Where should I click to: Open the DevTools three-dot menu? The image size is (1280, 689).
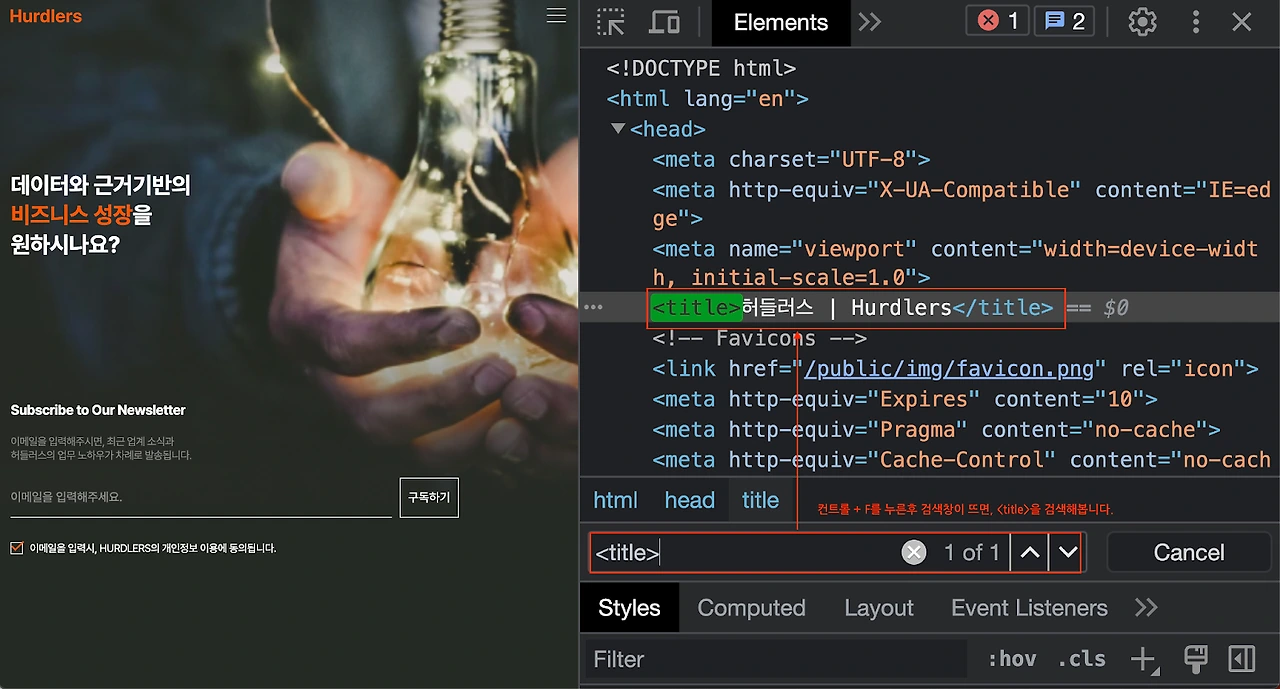[x=1196, y=22]
